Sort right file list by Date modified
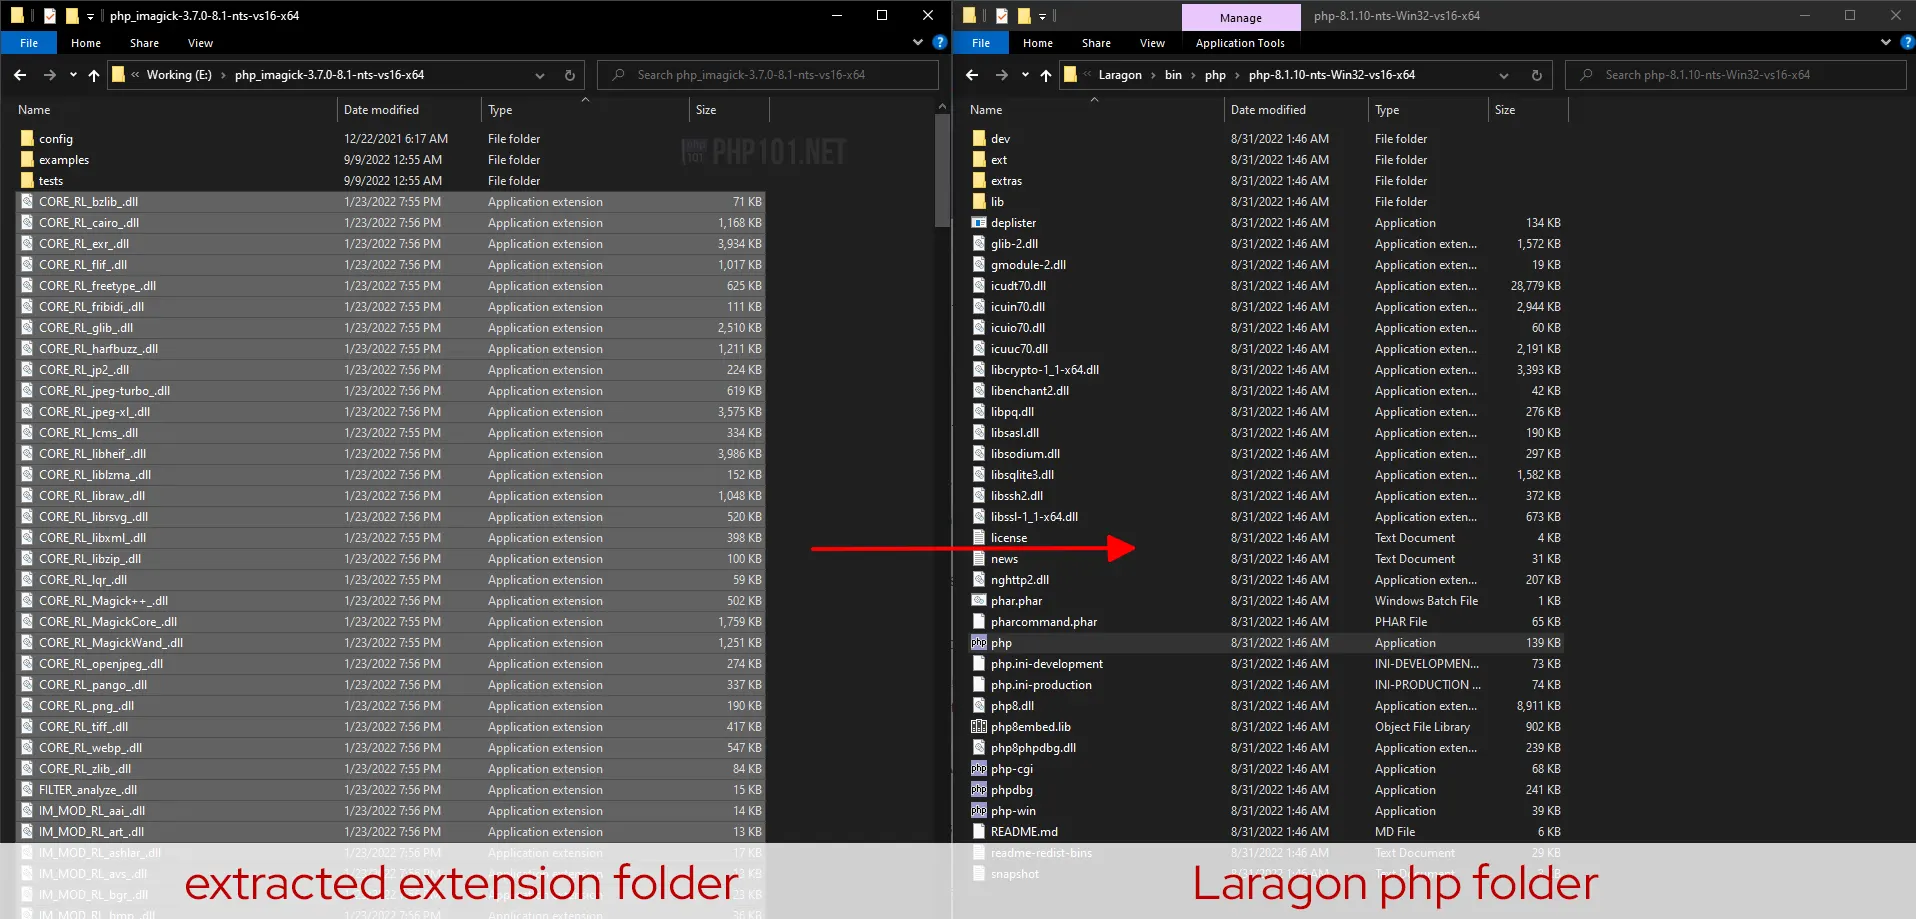 coord(1268,109)
